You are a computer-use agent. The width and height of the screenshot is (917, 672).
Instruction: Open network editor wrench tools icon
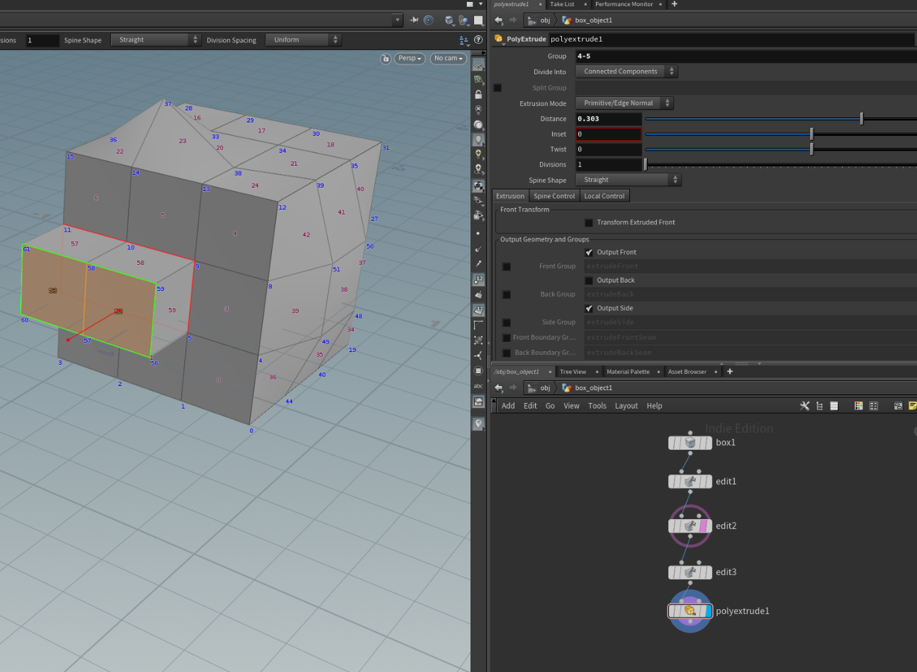pos(805,406)
